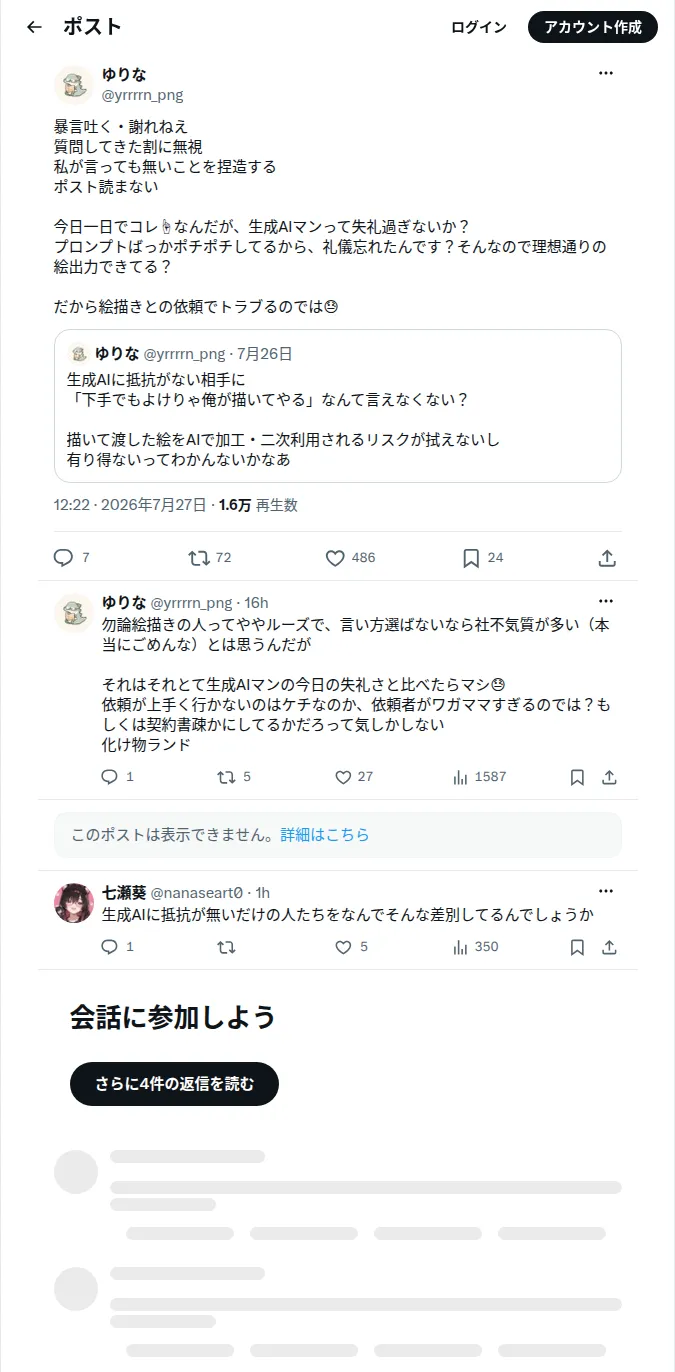Open more options on 七瀬葵's reply
Screen dimensions: 675x1372
(x=606, y=891)
